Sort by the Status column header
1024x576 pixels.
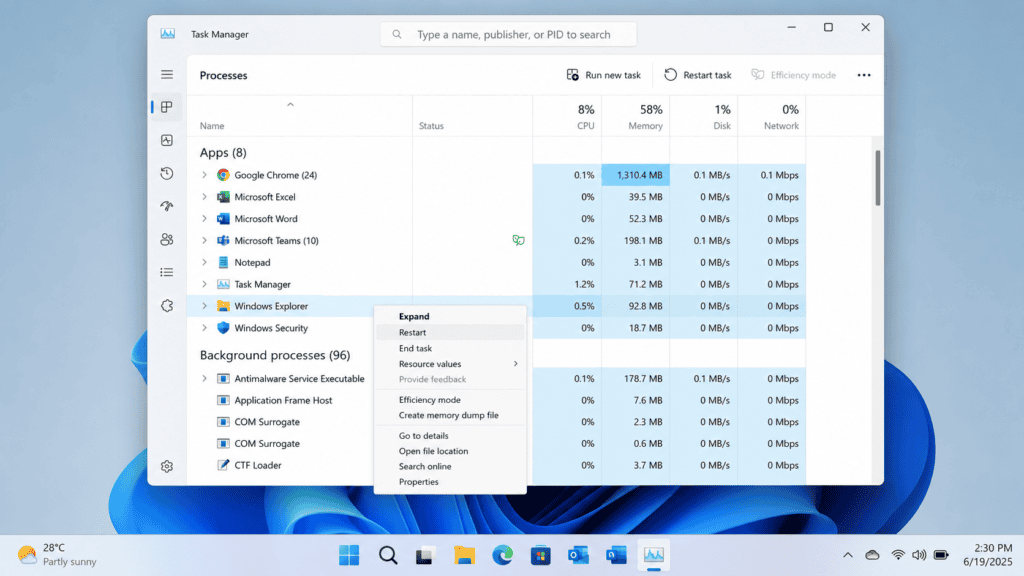tap(472, 116)
